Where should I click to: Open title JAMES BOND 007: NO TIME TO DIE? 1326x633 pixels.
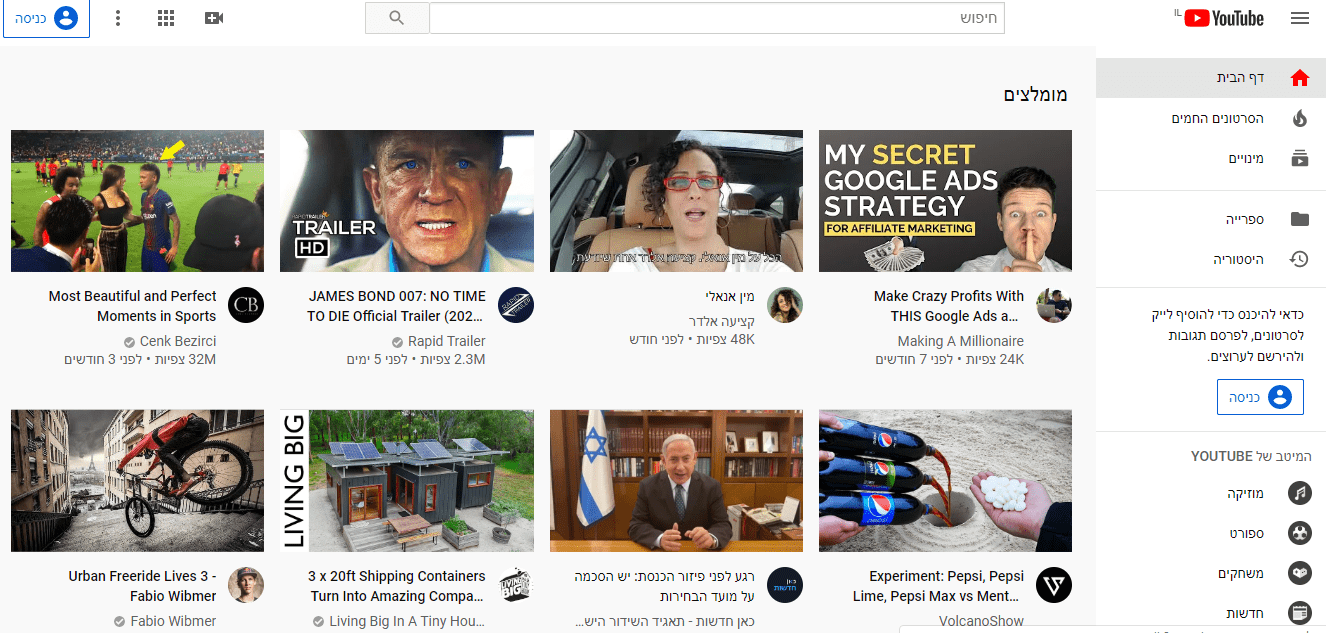(396, 306)
